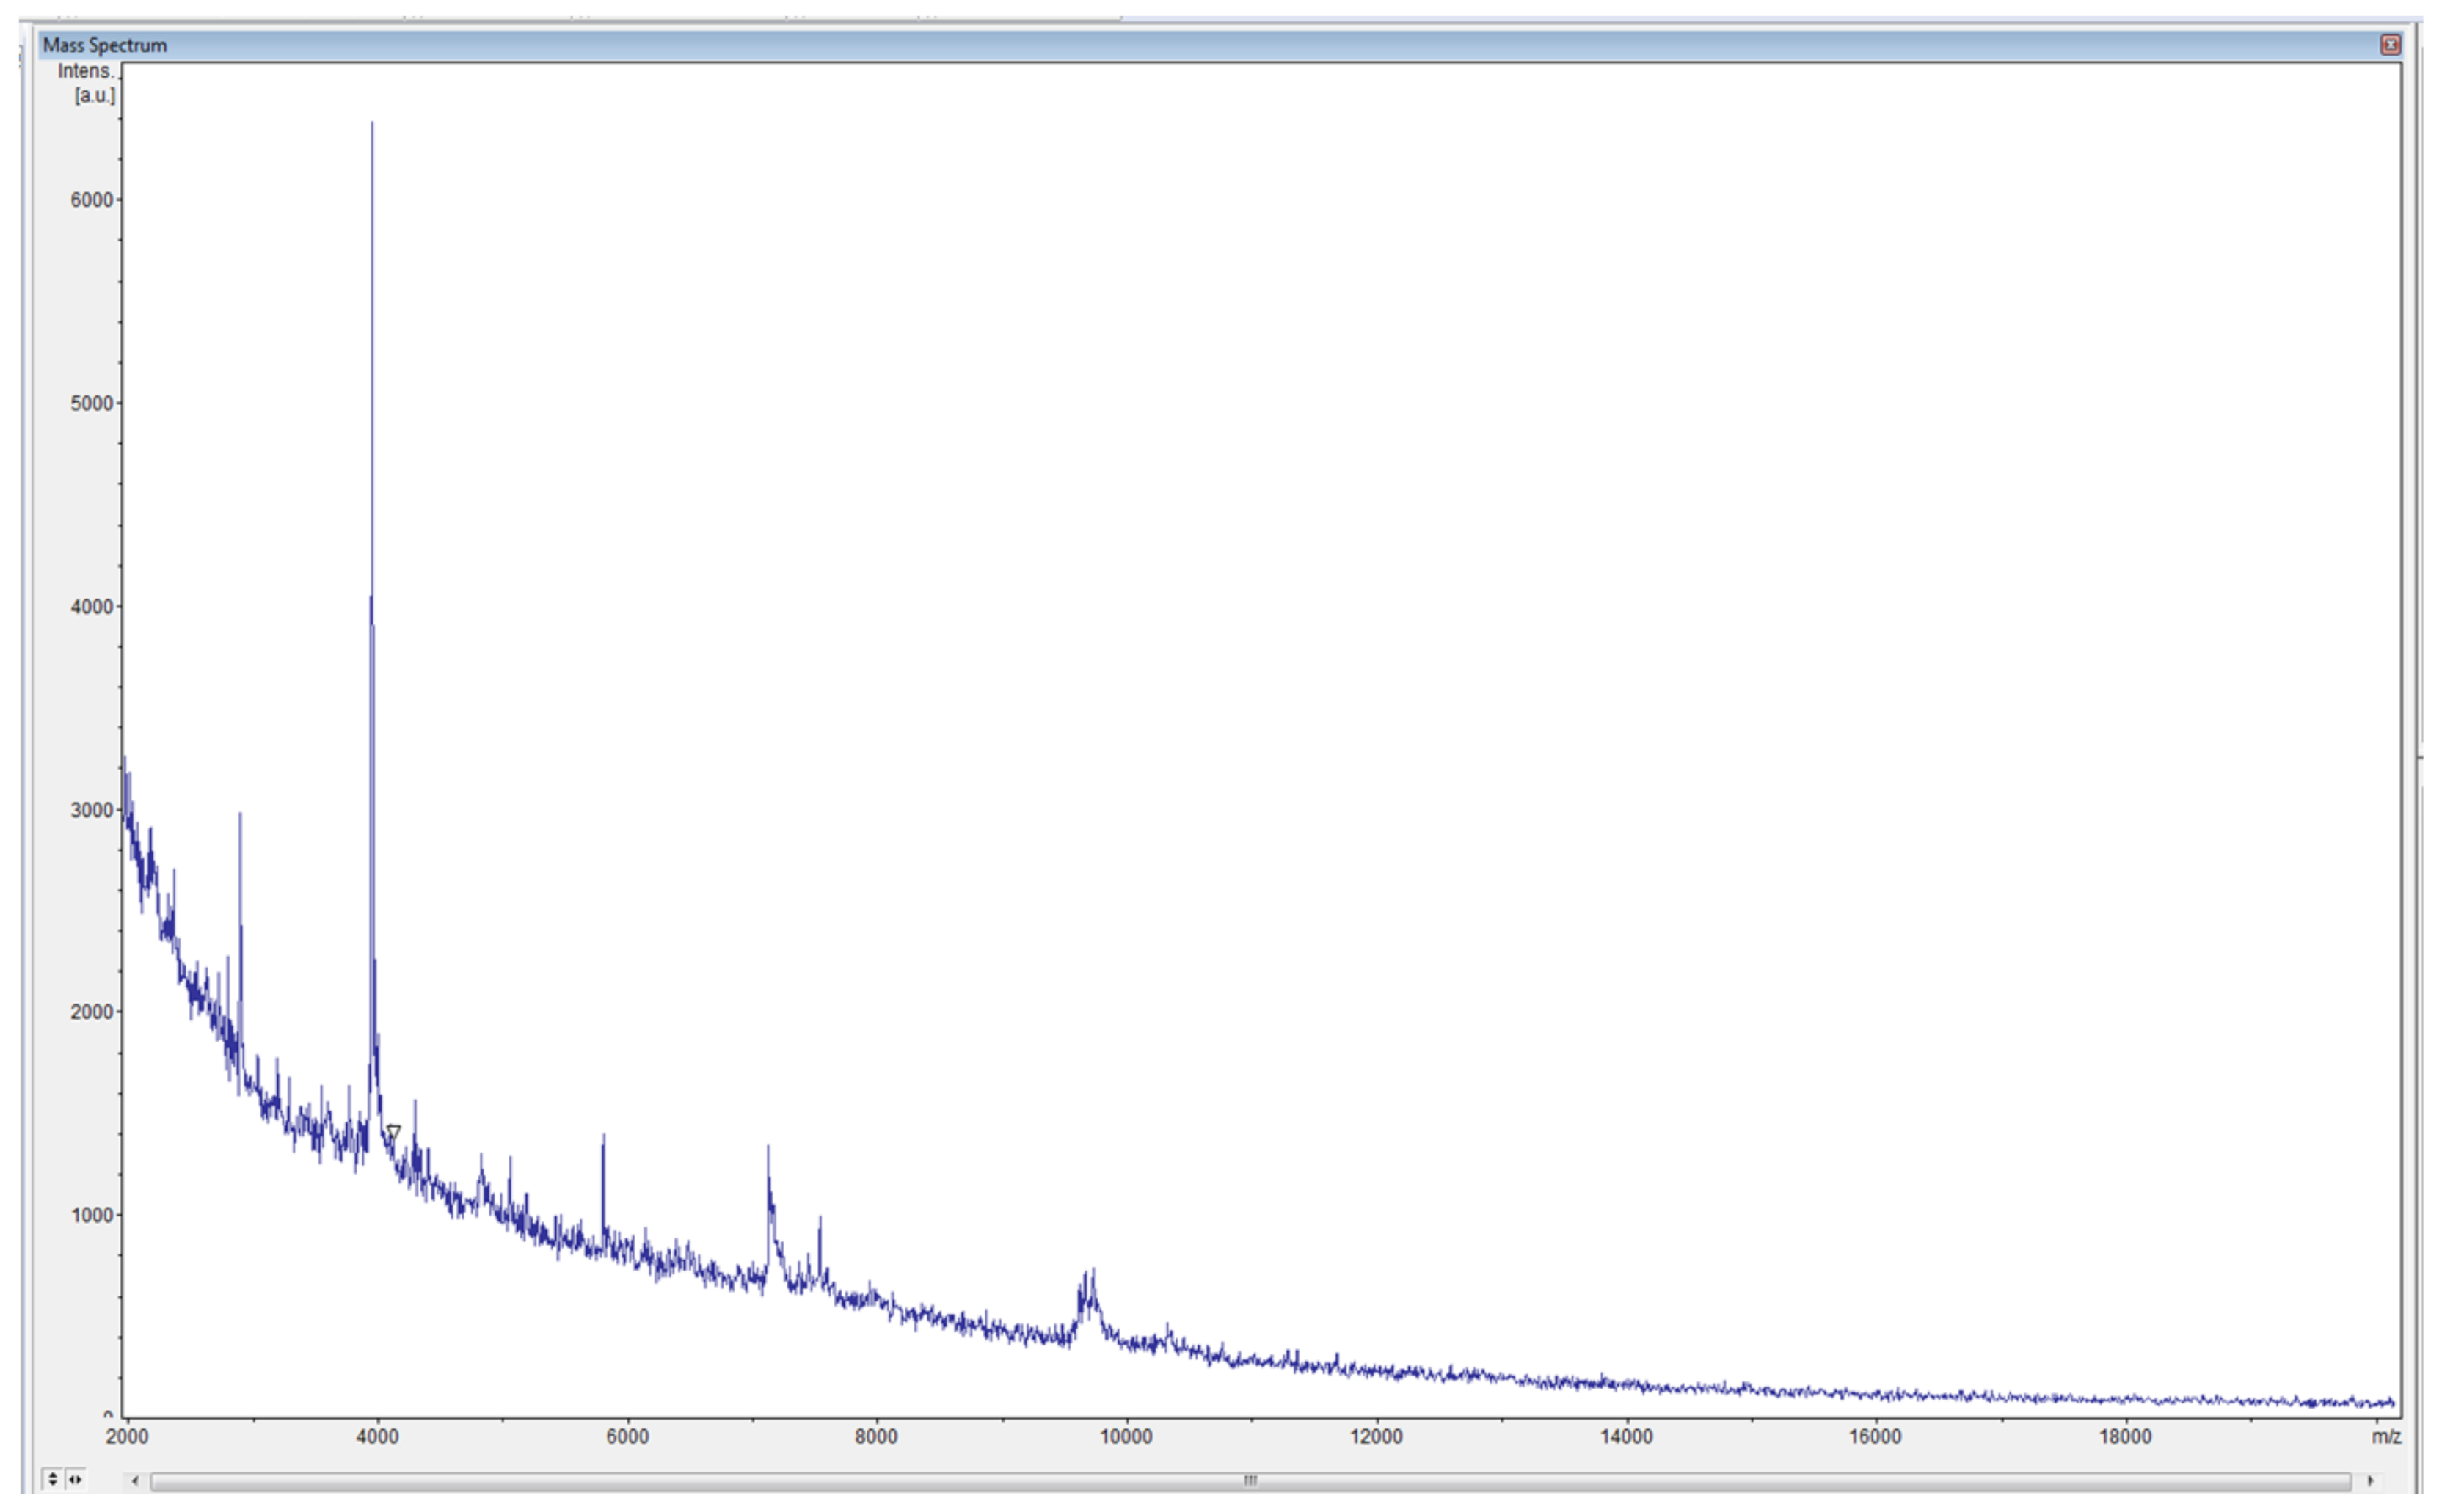Click the top of the peak near m/z 2900
2442x1512 pixels.
pyautogui.click(x=240, y=816)
